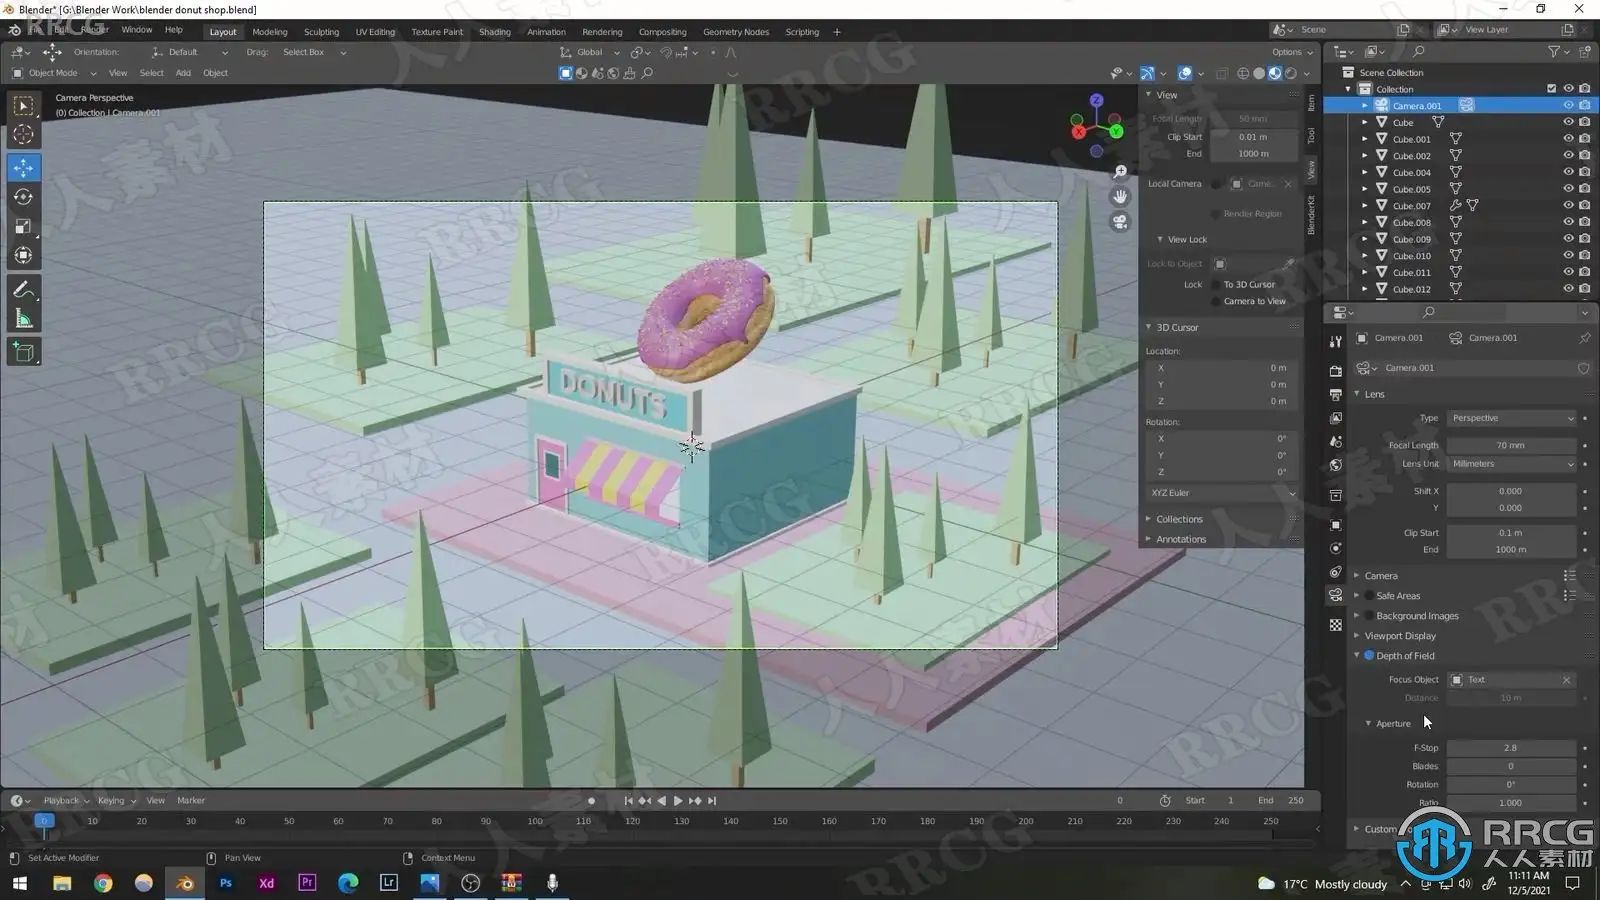1600x900 pixels.
Task: Select the Move tool in left toolbar
Action: pos(23,168)
